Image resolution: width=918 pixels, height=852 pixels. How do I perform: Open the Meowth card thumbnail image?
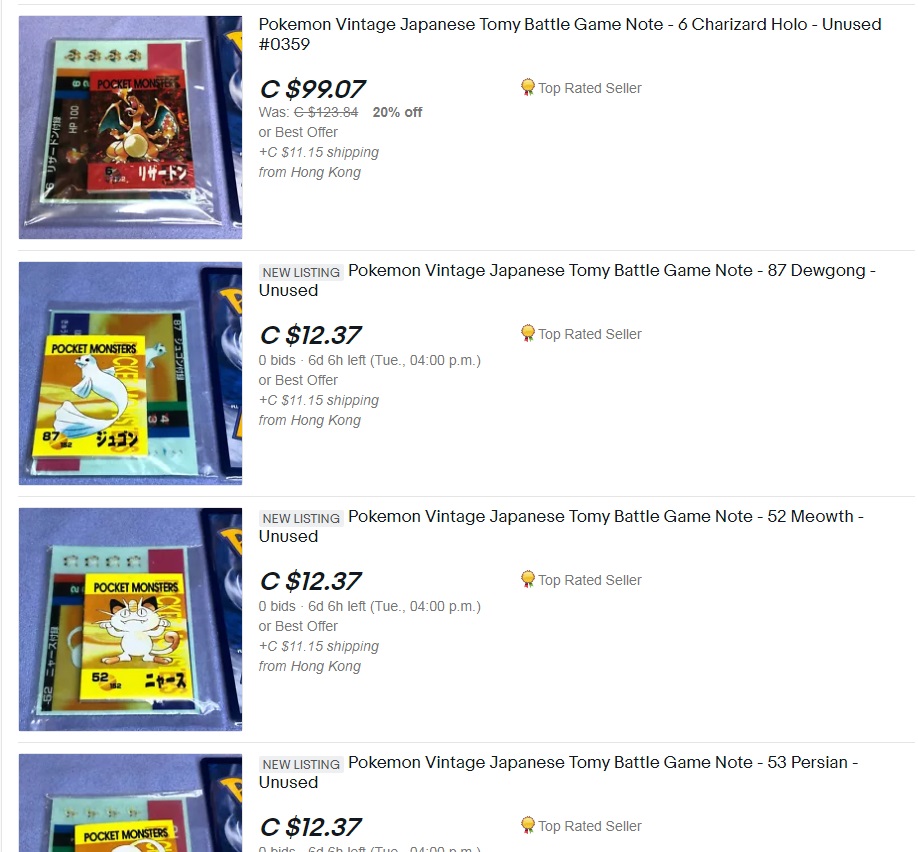131,619
